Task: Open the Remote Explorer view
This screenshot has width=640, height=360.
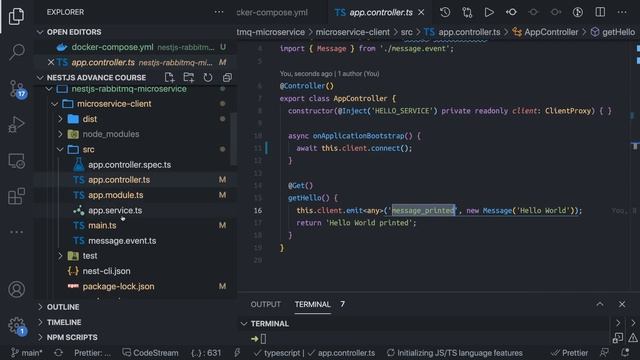Action: point(16,161)
